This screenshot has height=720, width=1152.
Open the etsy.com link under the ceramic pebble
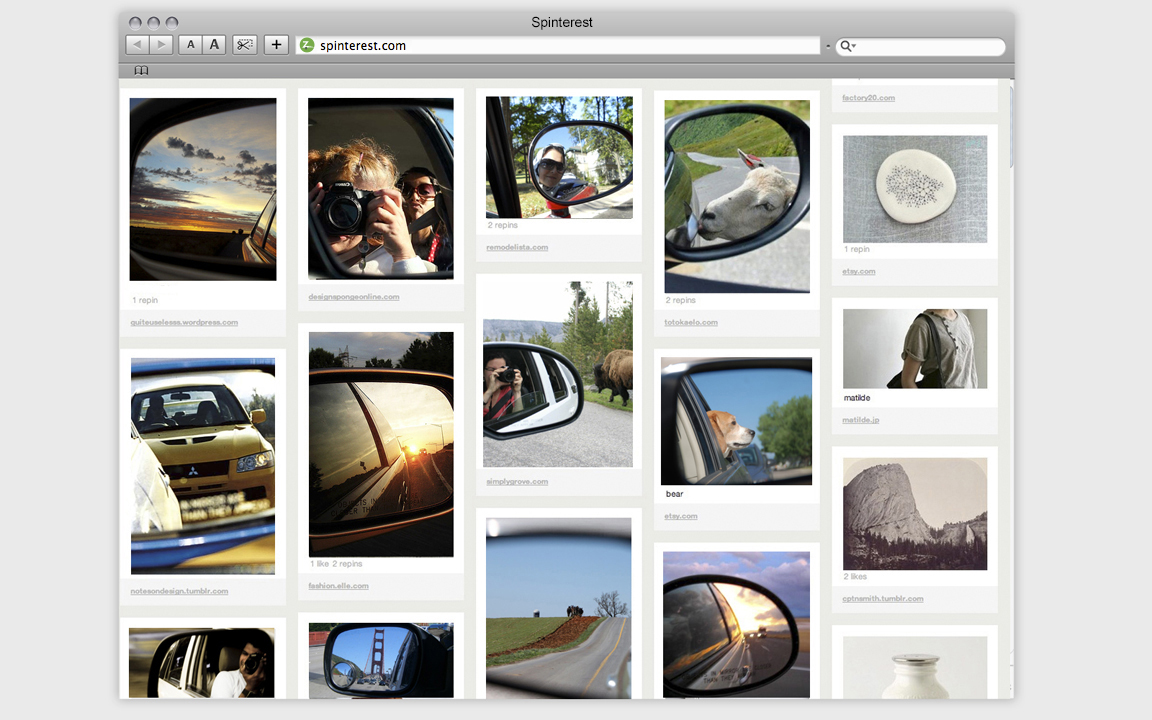(859, 272)
